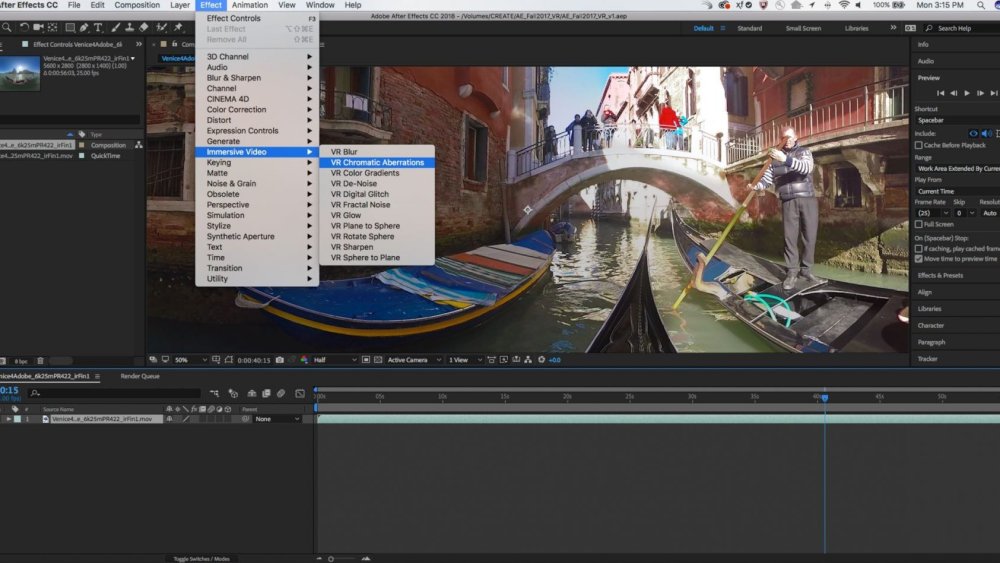The width and height of the screenshot is (1000, 563).
Task: Switch to Small Screen workspace
Action: (803, 29)
